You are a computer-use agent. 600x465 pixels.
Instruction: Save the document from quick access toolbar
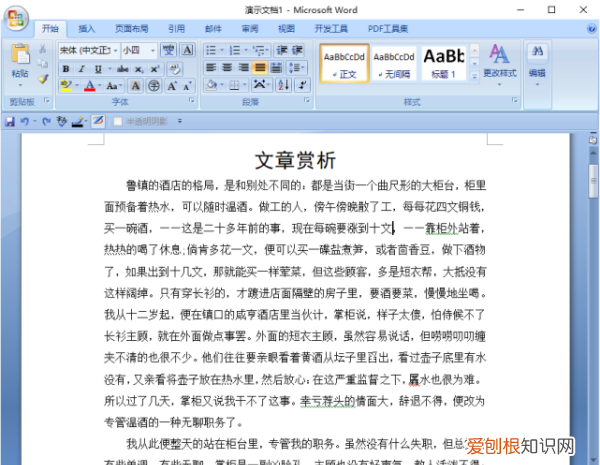(10, 122)
